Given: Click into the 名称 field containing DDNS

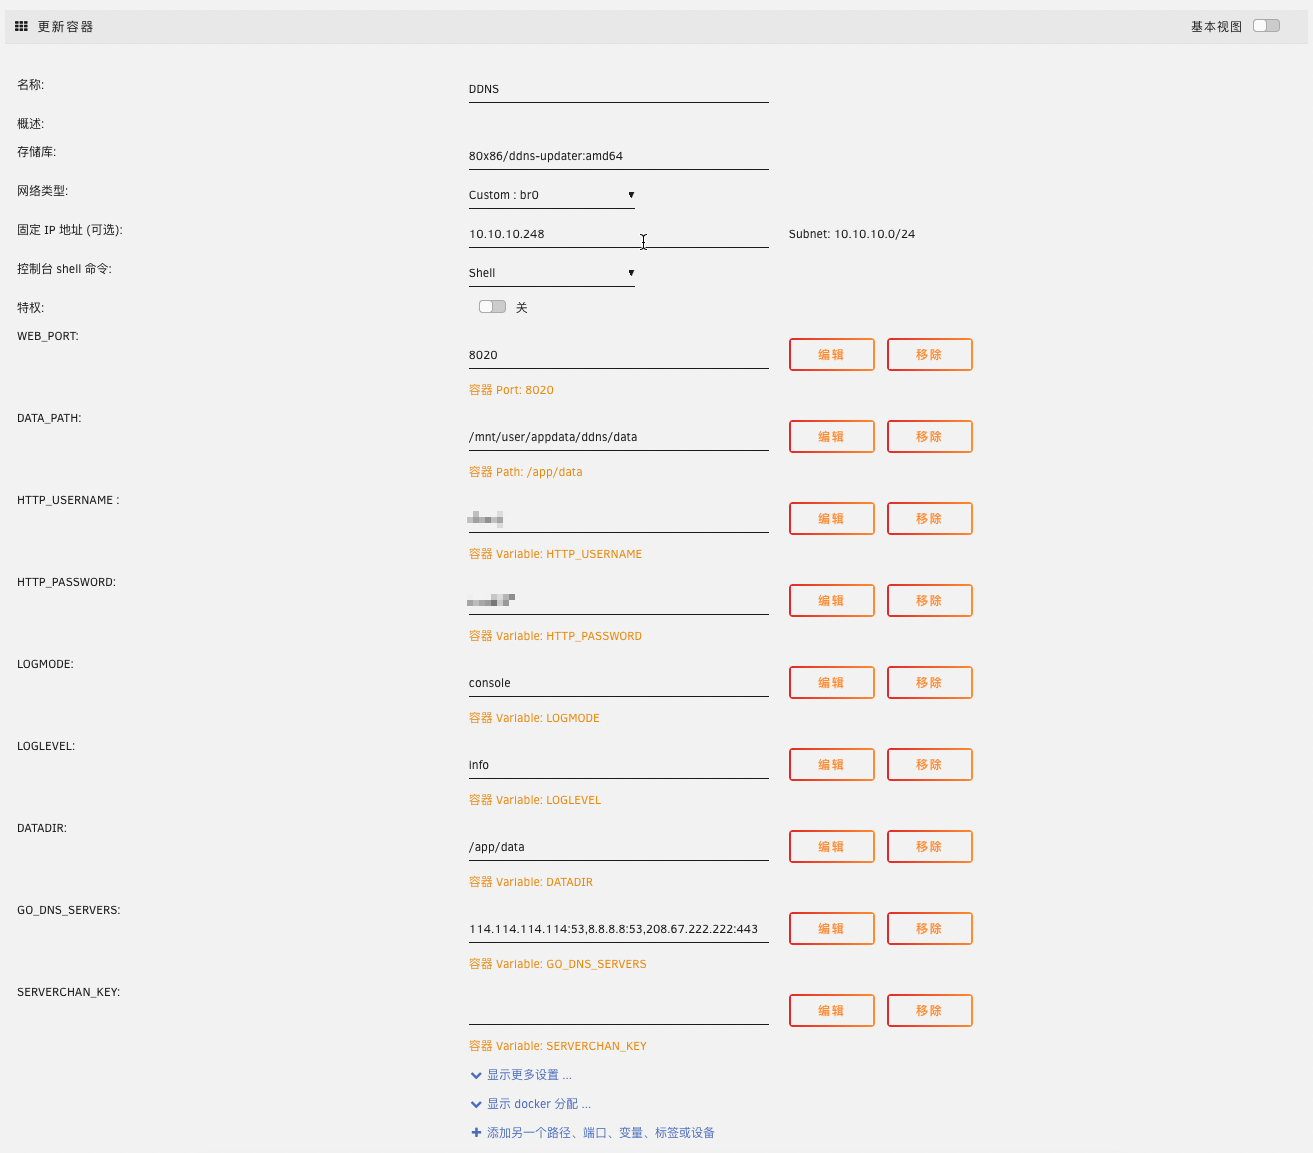Looking at the screenshot, I should [619, 89].
